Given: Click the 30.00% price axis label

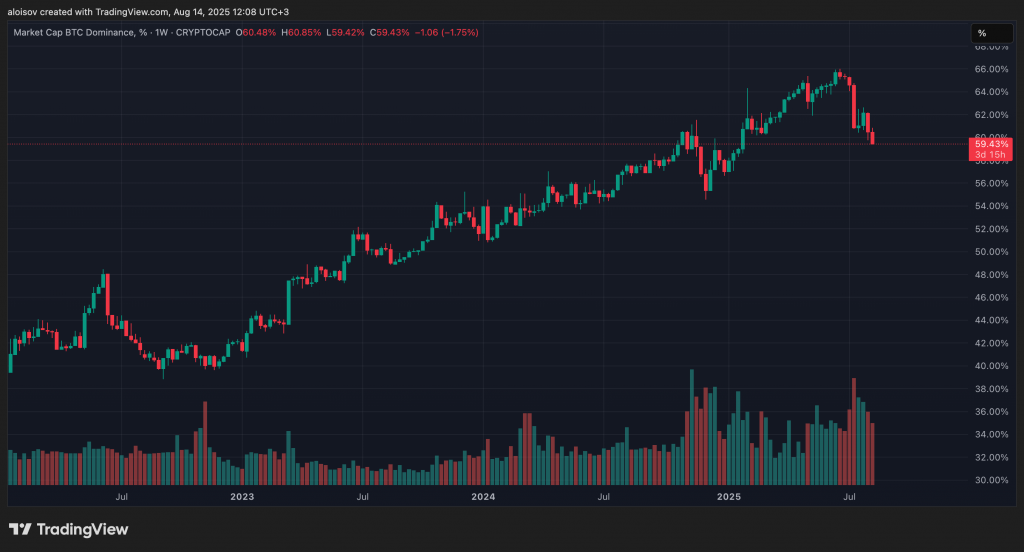Looking at the screenshot, I should click(991, 480).
